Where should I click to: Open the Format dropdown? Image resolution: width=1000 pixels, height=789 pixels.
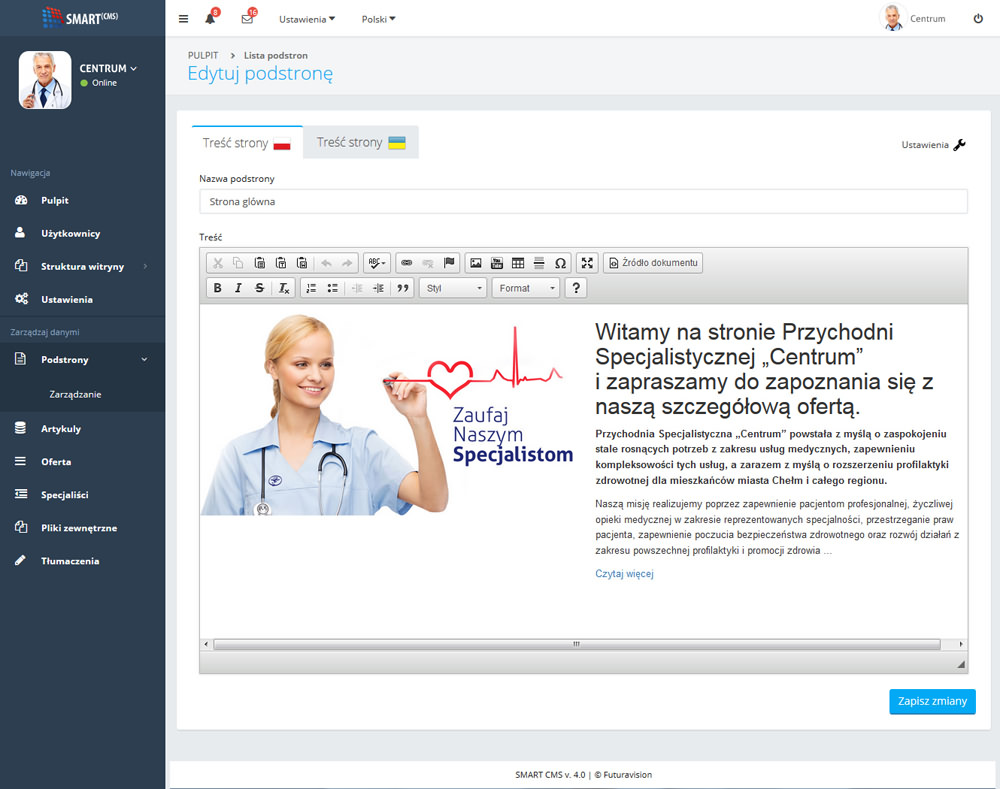click(x=526, y=288)
